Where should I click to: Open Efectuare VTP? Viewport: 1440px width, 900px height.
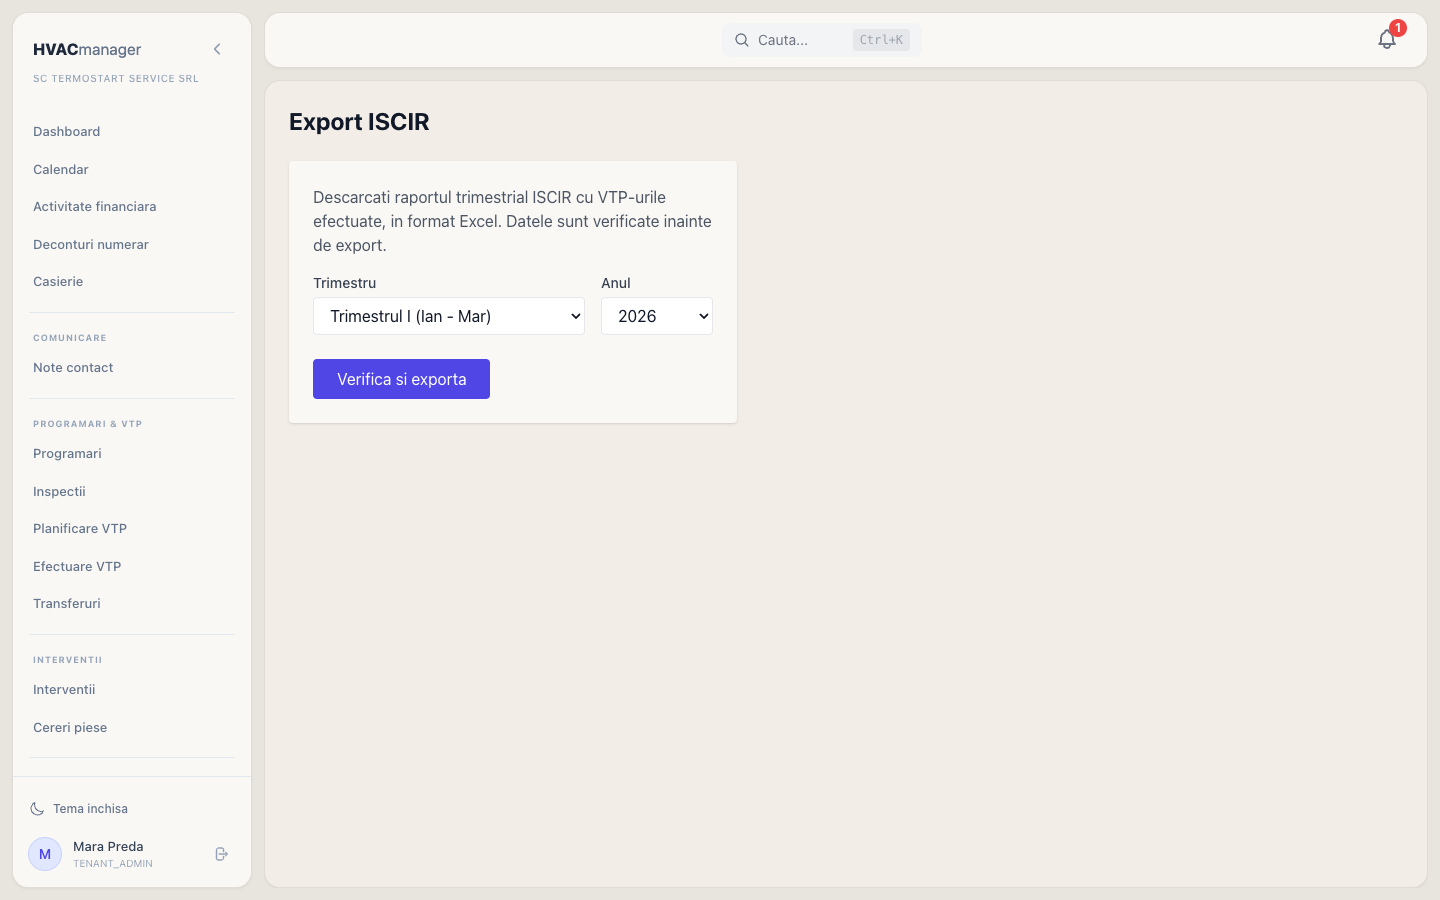77,566
